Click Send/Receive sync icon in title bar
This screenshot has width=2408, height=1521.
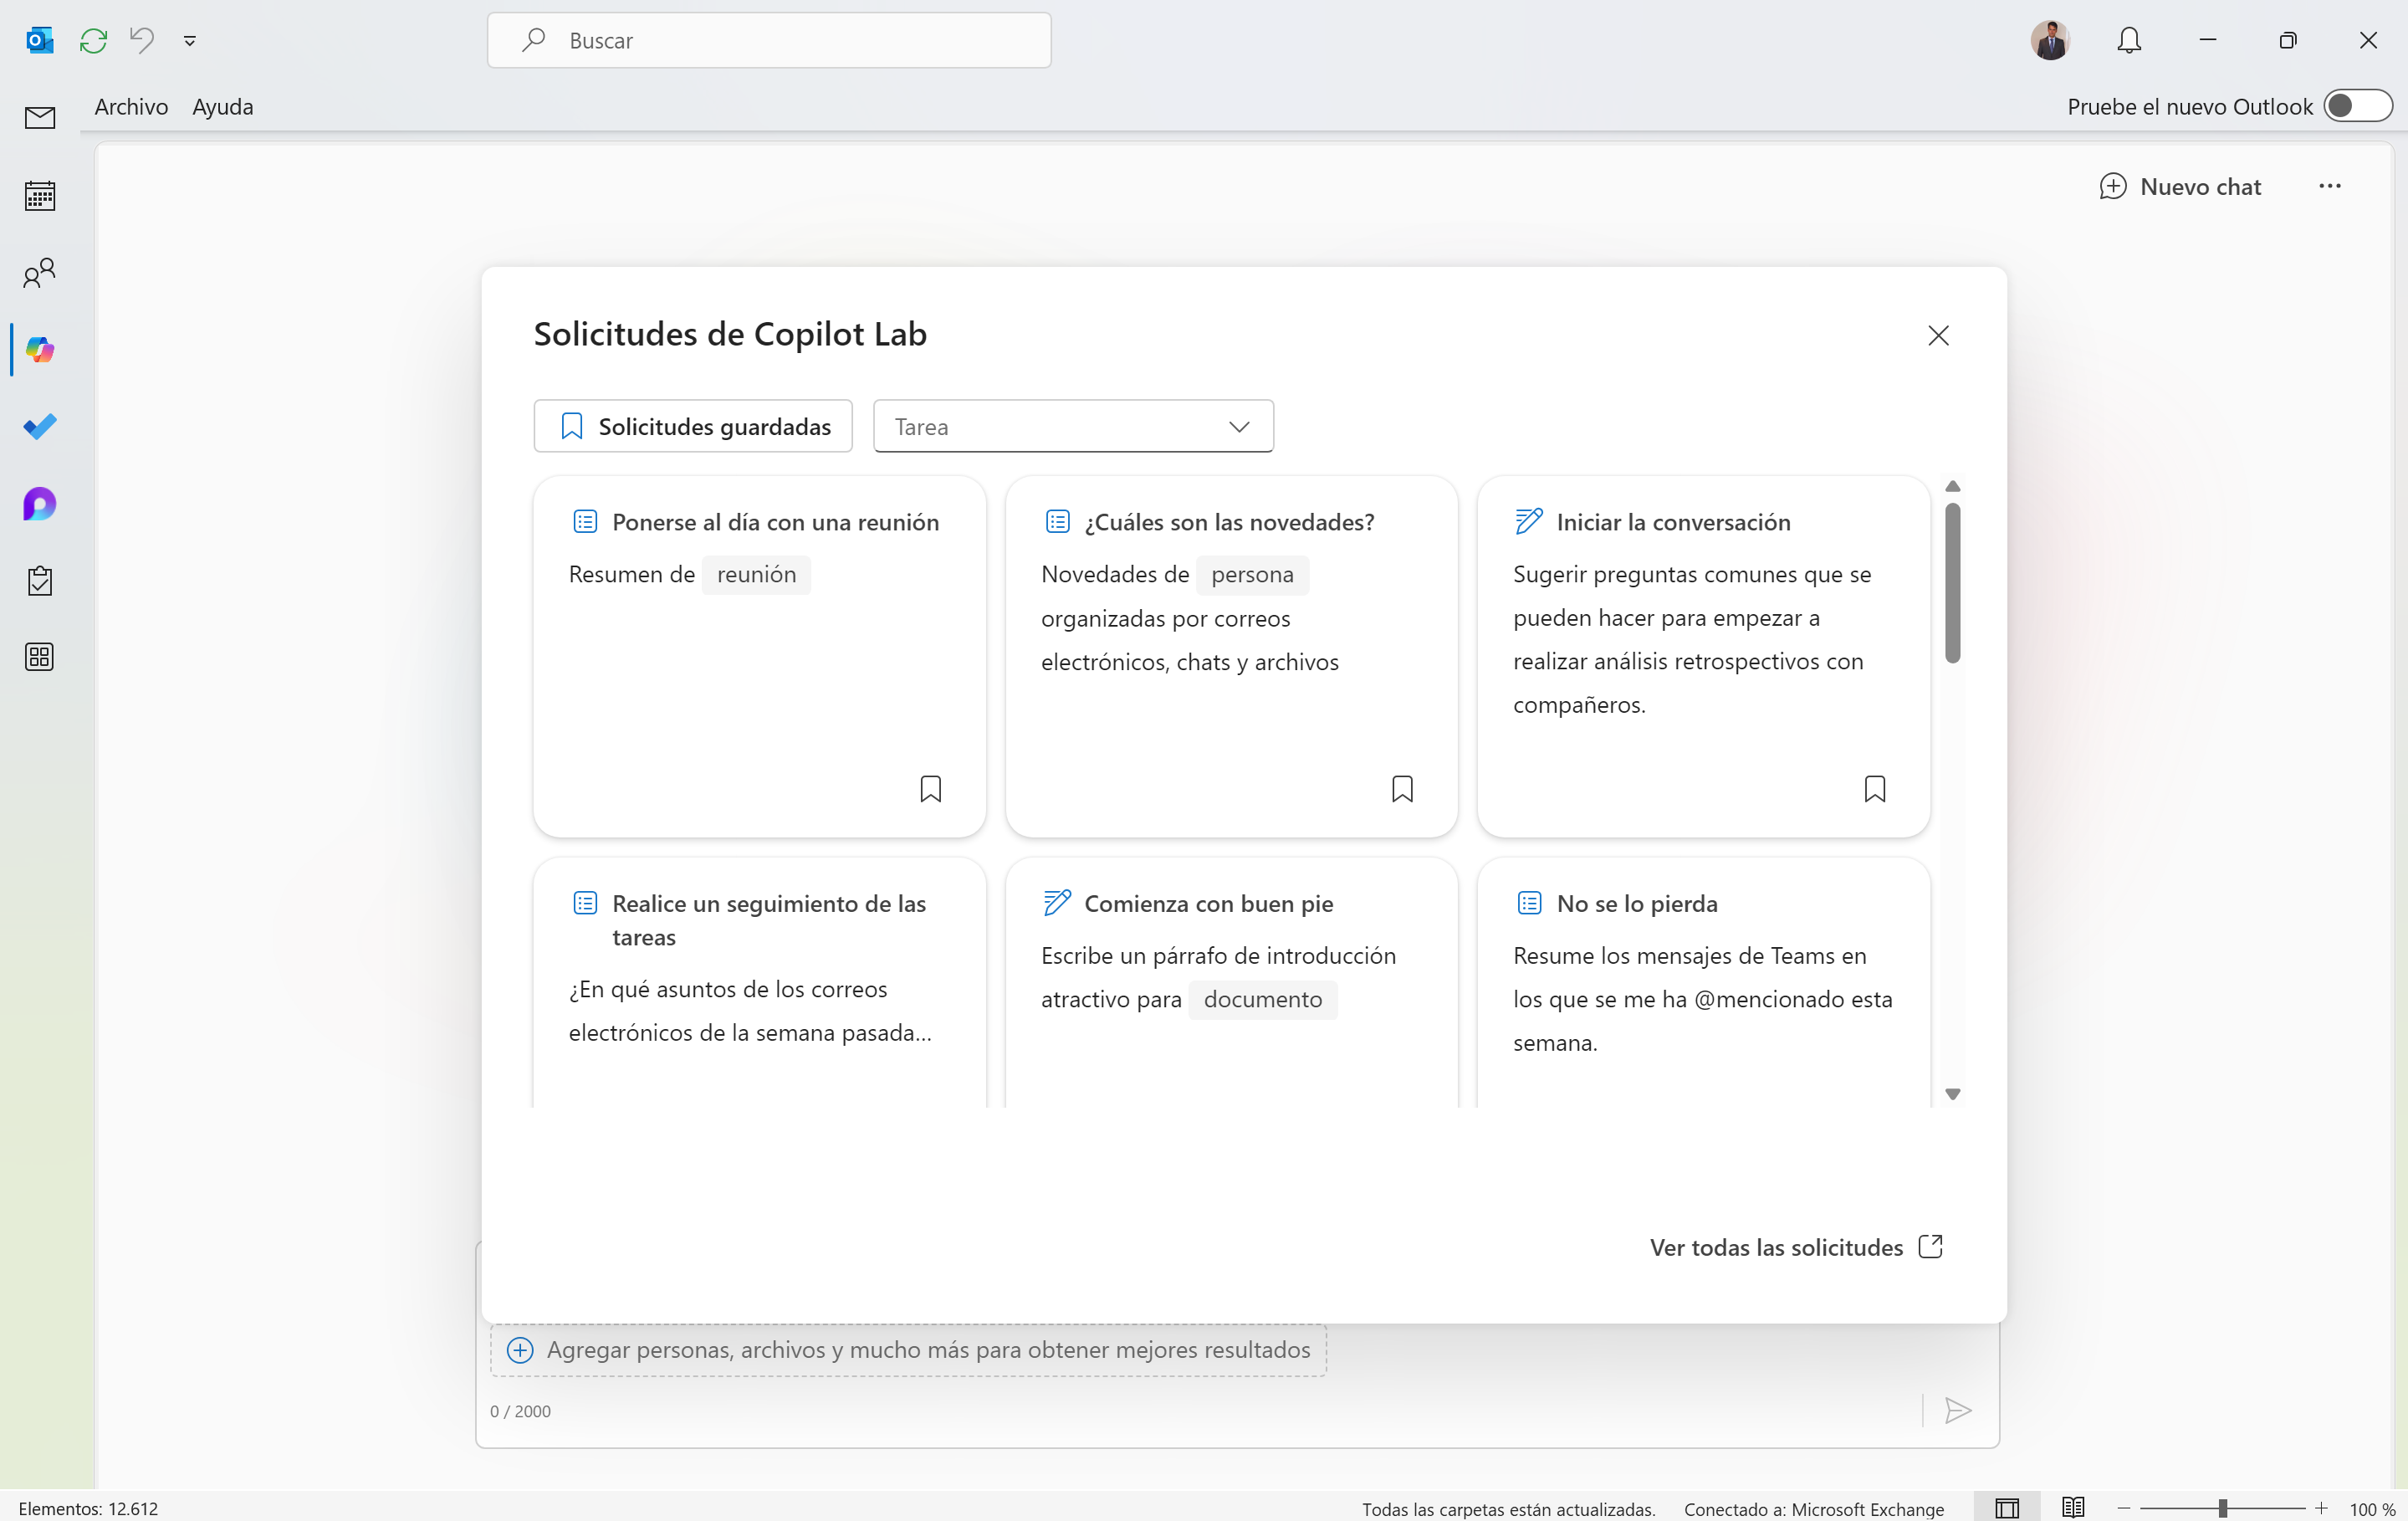click(94, 40)
